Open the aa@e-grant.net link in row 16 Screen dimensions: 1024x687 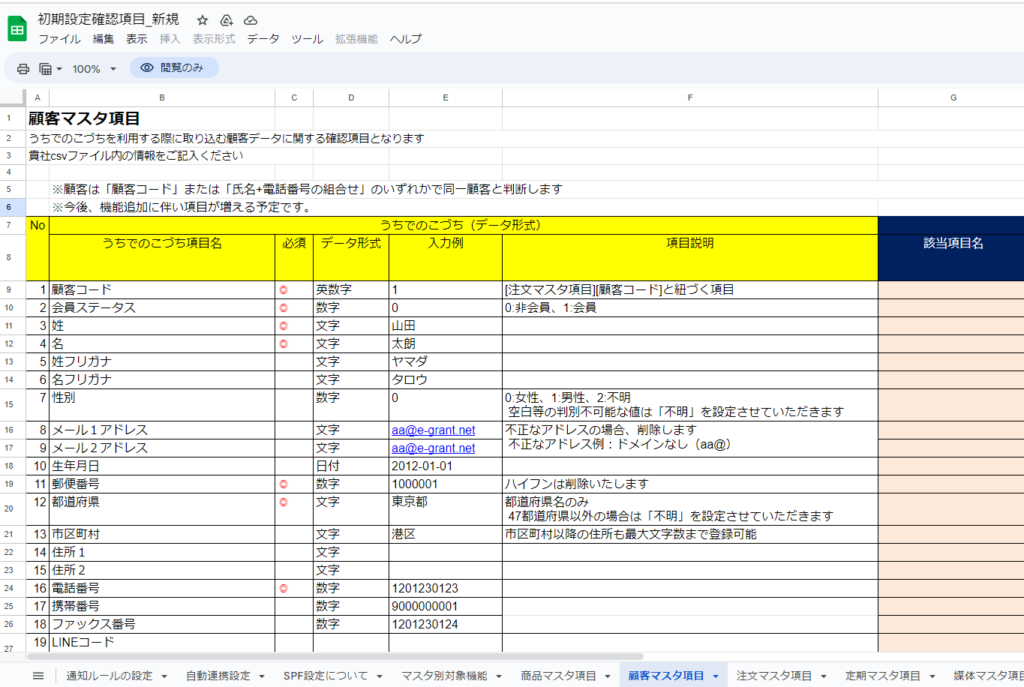(x=433, y=430)
